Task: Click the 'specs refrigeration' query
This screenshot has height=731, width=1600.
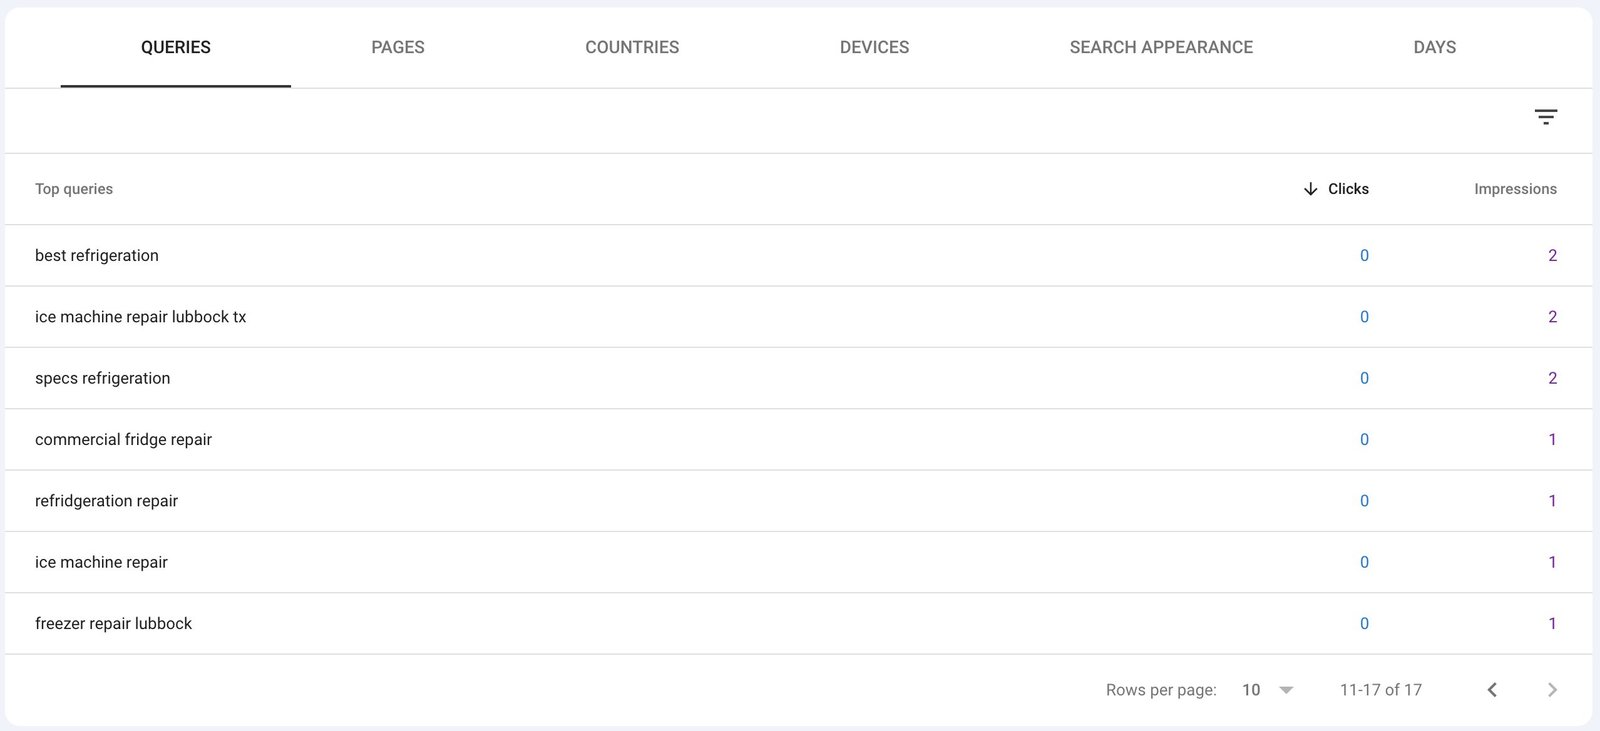Action: 102,378
